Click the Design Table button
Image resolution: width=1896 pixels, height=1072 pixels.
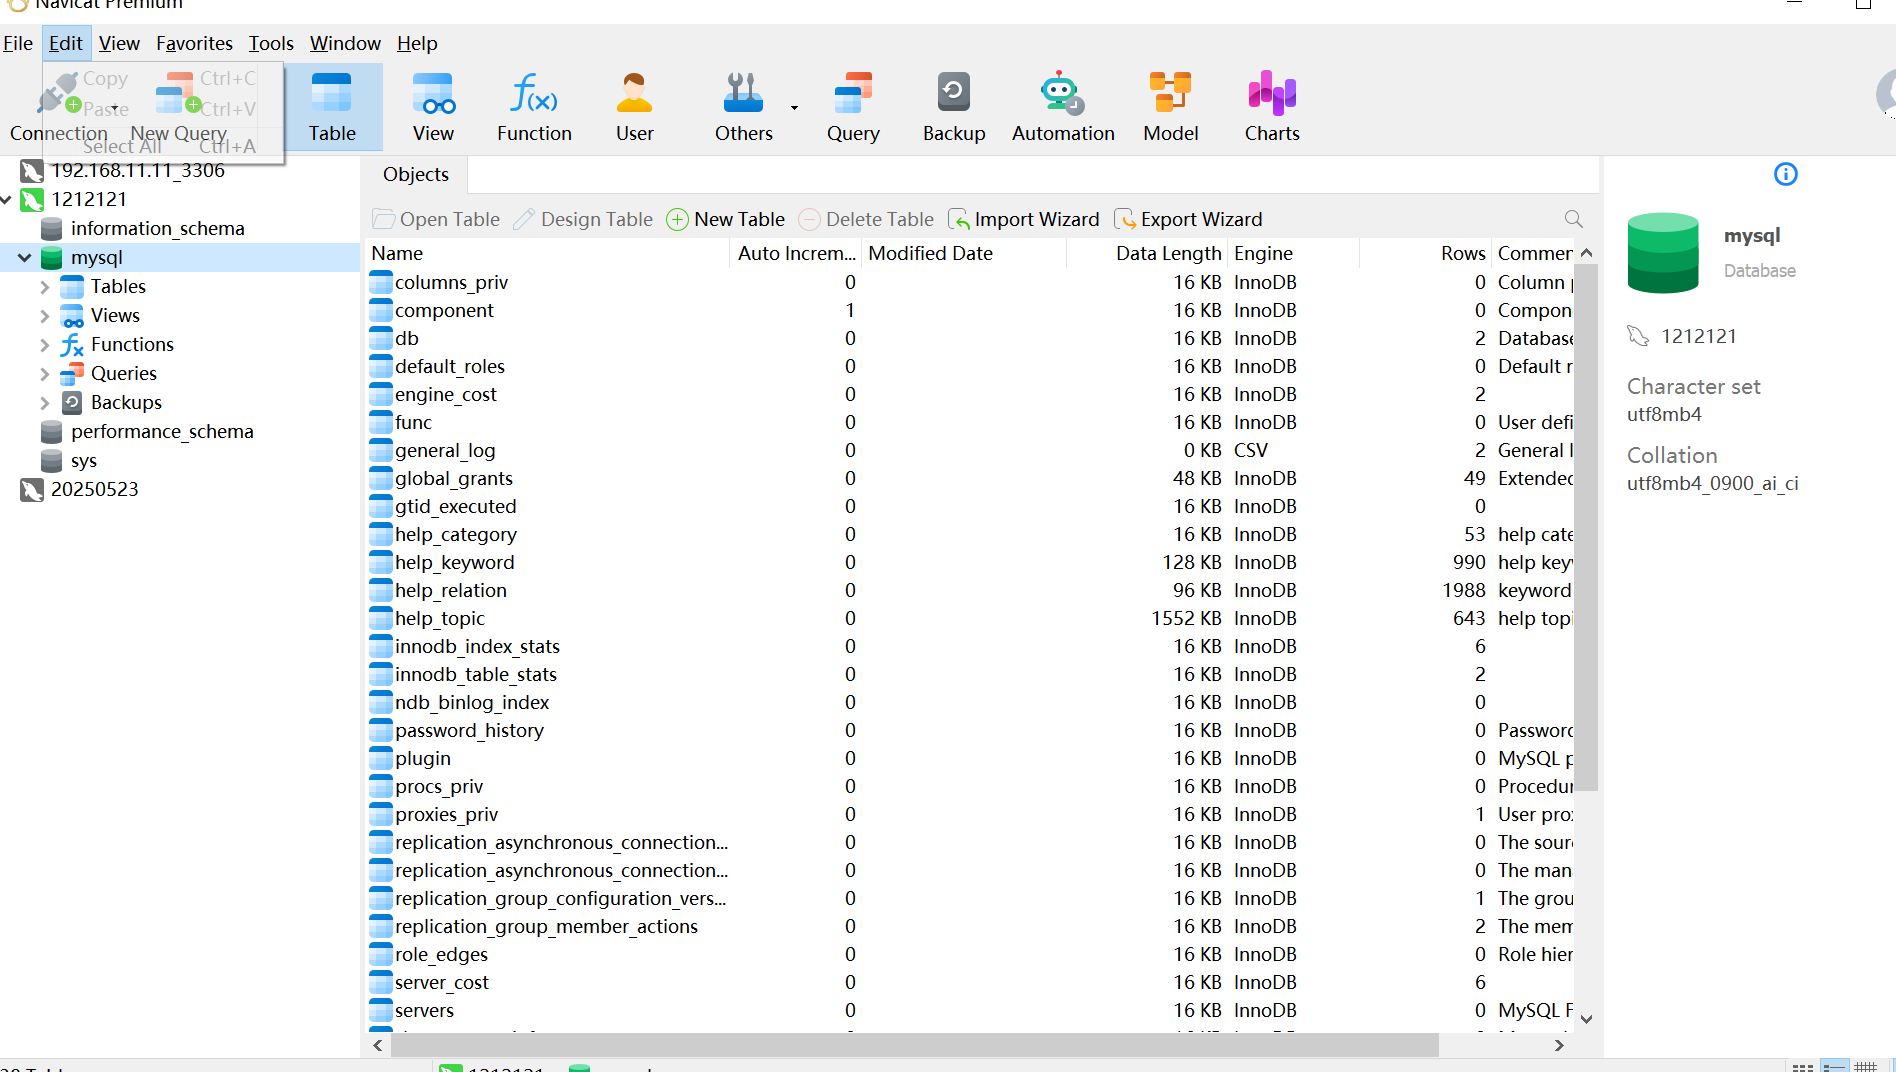pos(583,219)
